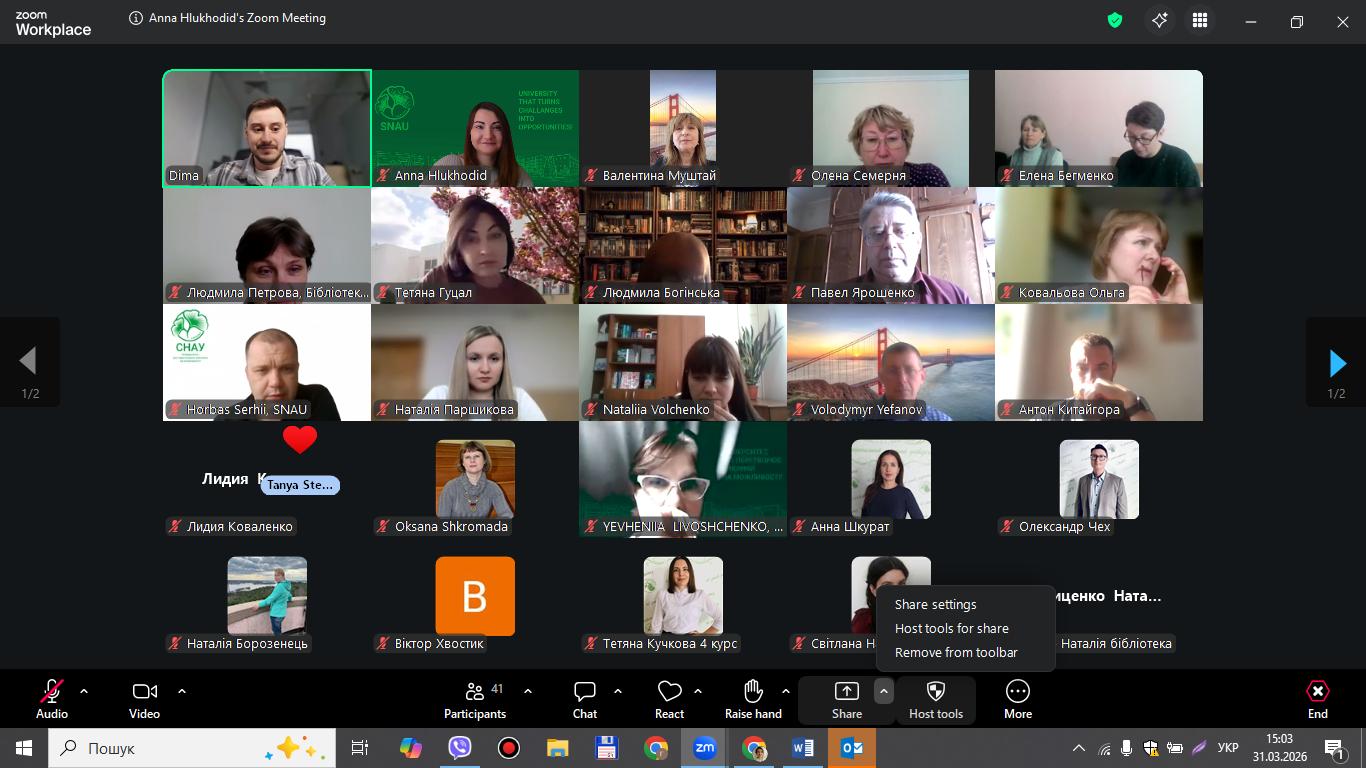Expand the React options chevron
Viewport: 1366px width, 768px height.
(x=698, y=691)
